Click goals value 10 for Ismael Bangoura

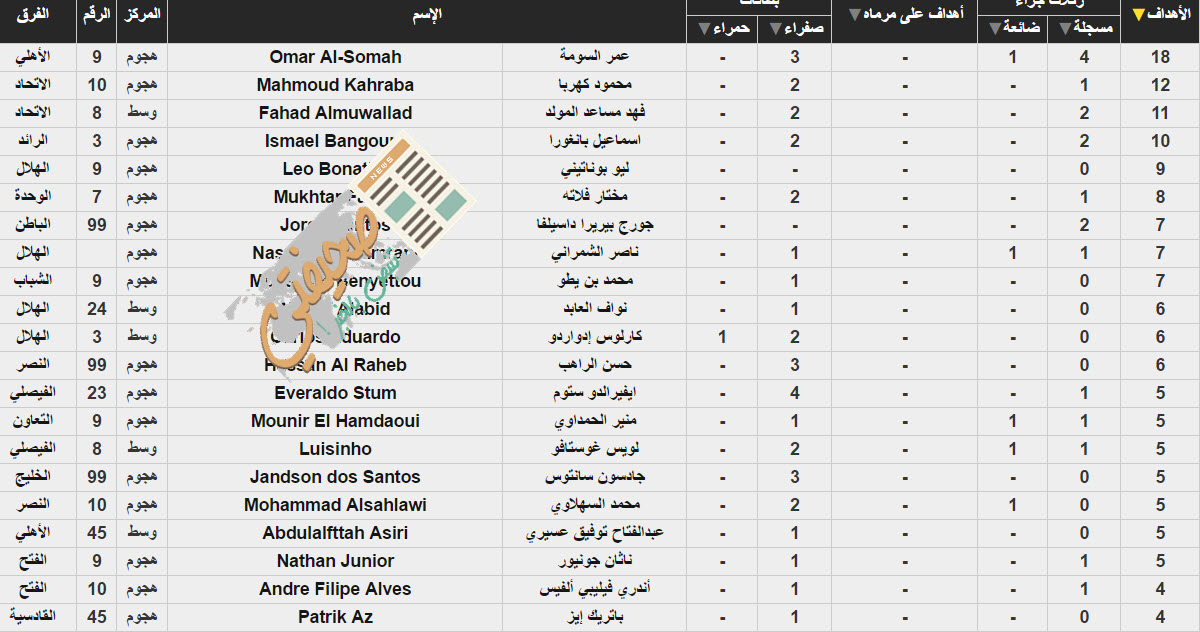click(x=1160, y=141)
